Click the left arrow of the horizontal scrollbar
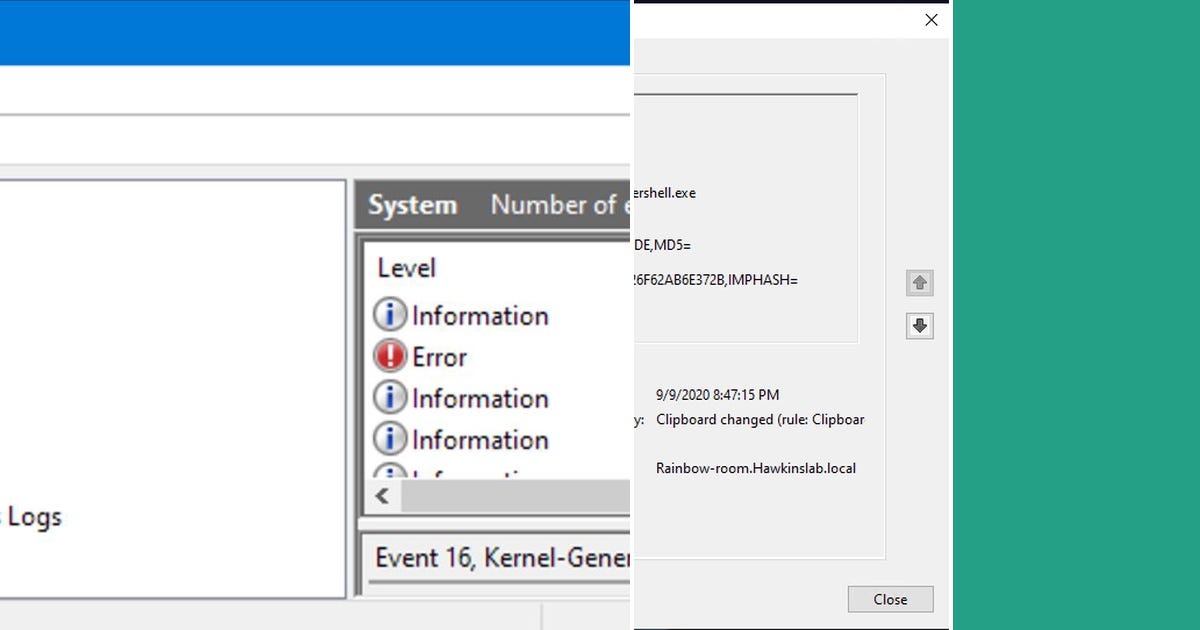The height and width of the screenshot is (630, 1200). coord(382,496)
